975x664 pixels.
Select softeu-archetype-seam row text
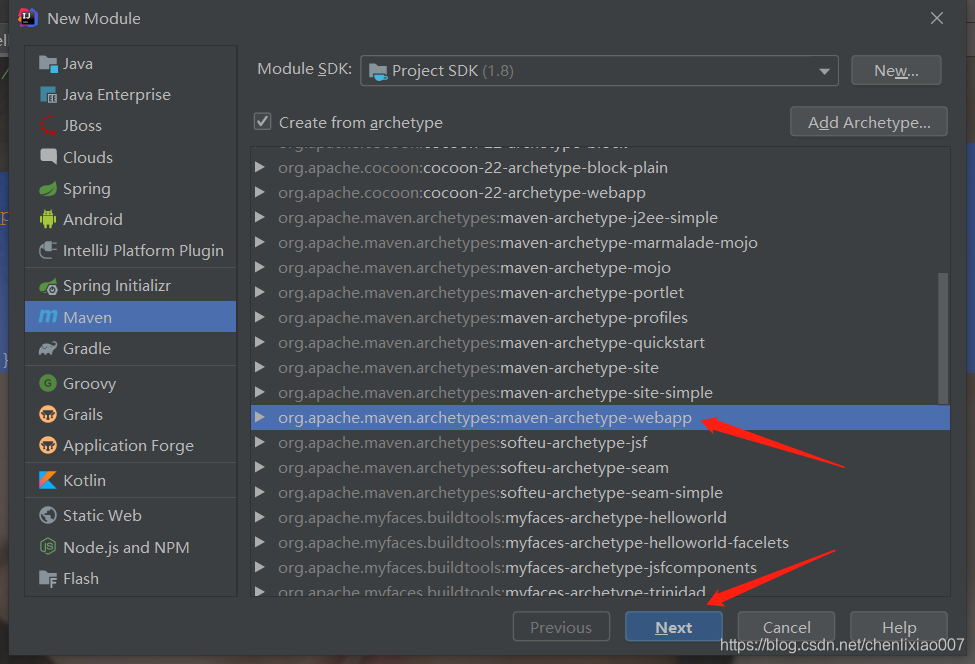473,467
